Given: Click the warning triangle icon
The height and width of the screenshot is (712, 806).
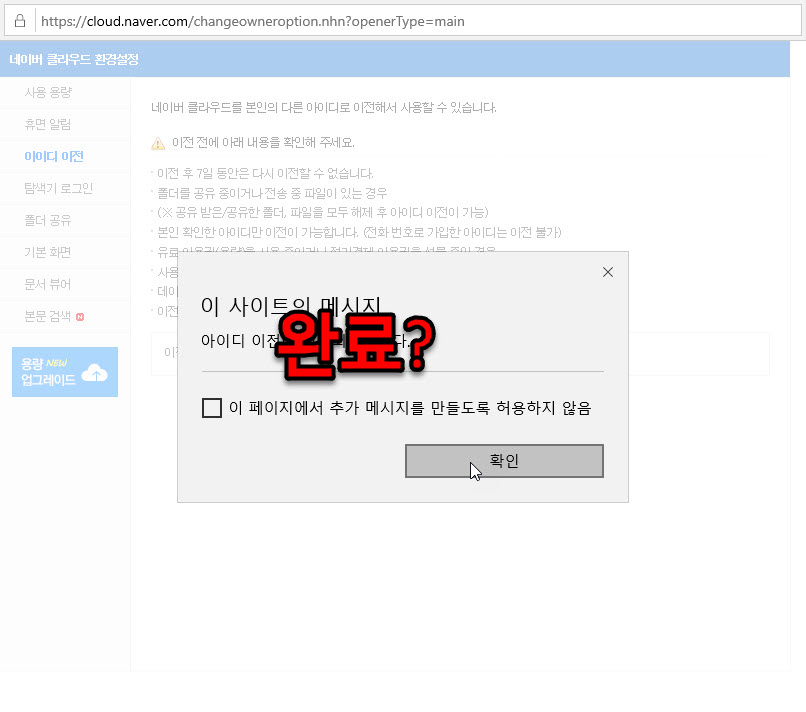Looking at the screenshot, I should 158,143.
